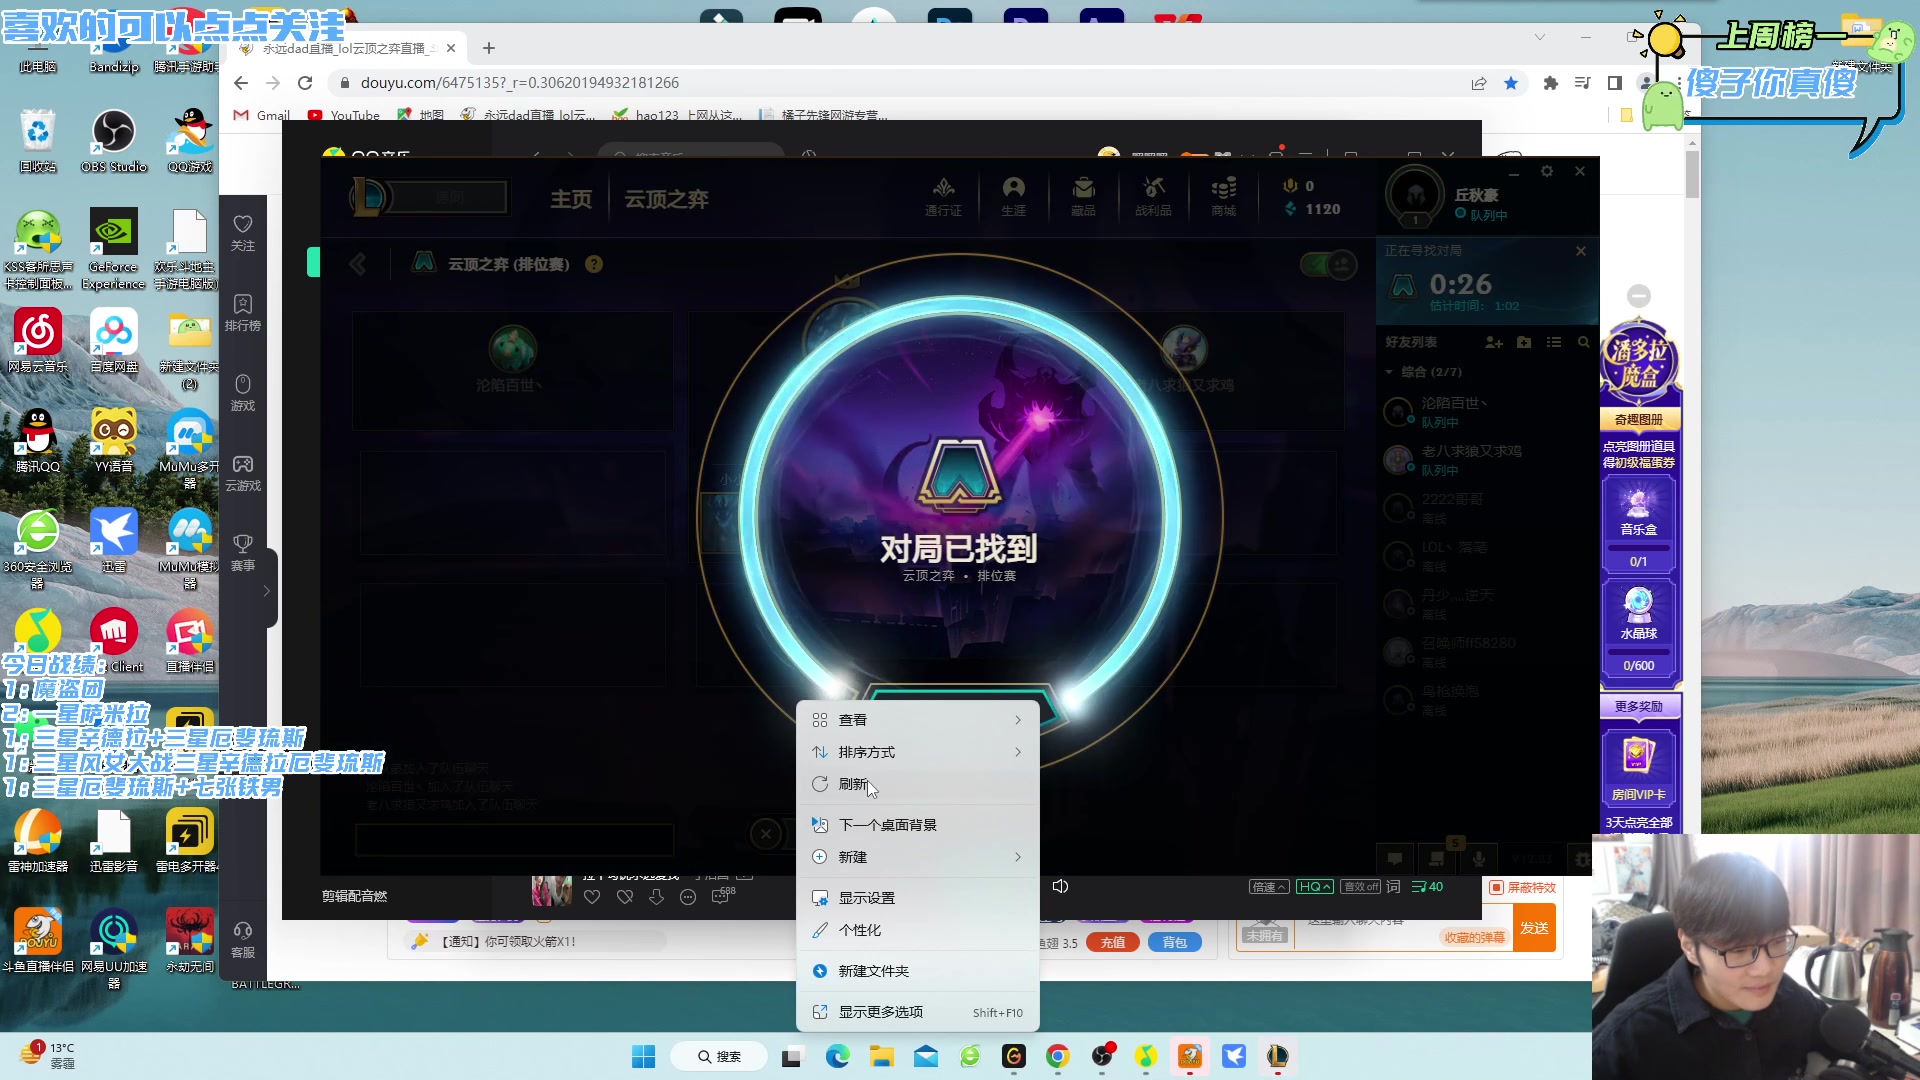Image resolution: width=1920 pixels, height=1080 pixels.
Task: Expand the 排序方式 context submenu
Action: point(917,752)
